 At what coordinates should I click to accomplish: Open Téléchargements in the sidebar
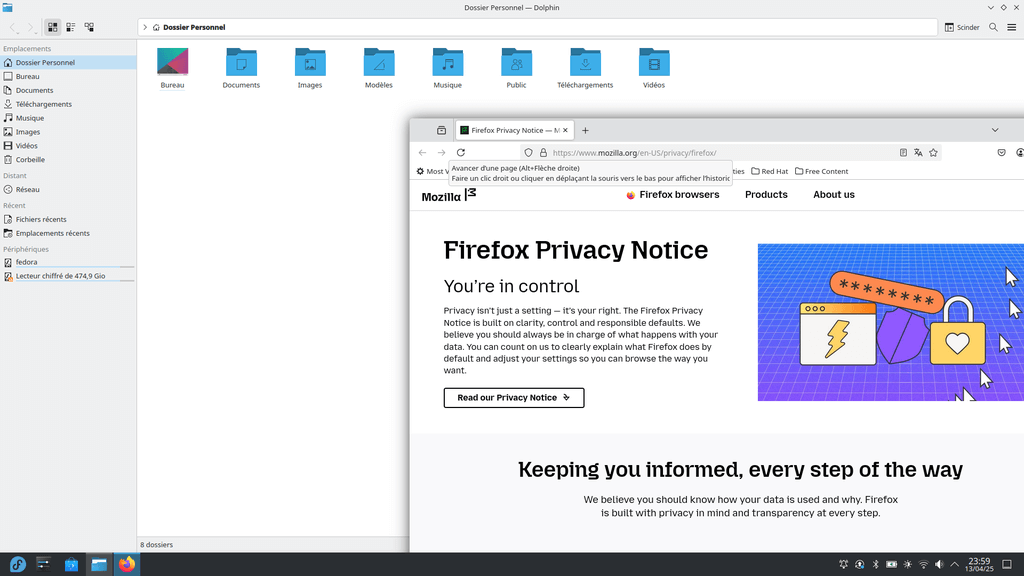[68, 104]
